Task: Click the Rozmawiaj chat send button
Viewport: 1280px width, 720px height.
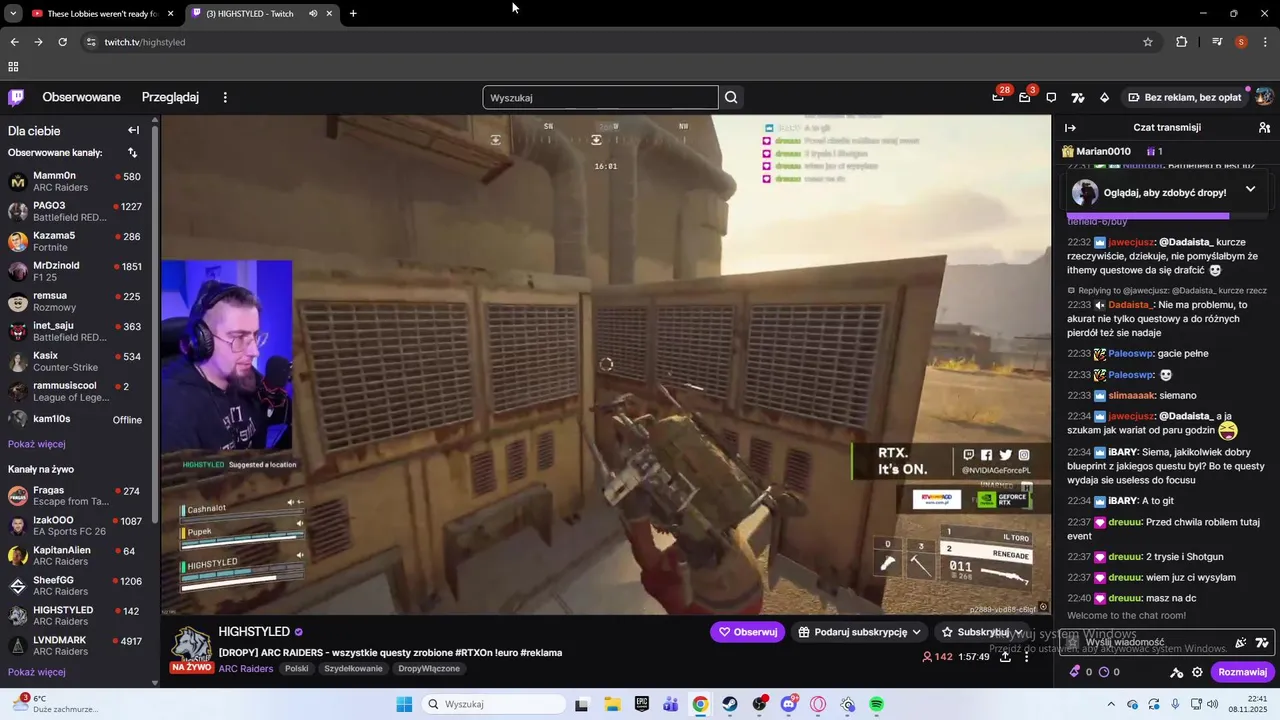Action: (1242, 672)
